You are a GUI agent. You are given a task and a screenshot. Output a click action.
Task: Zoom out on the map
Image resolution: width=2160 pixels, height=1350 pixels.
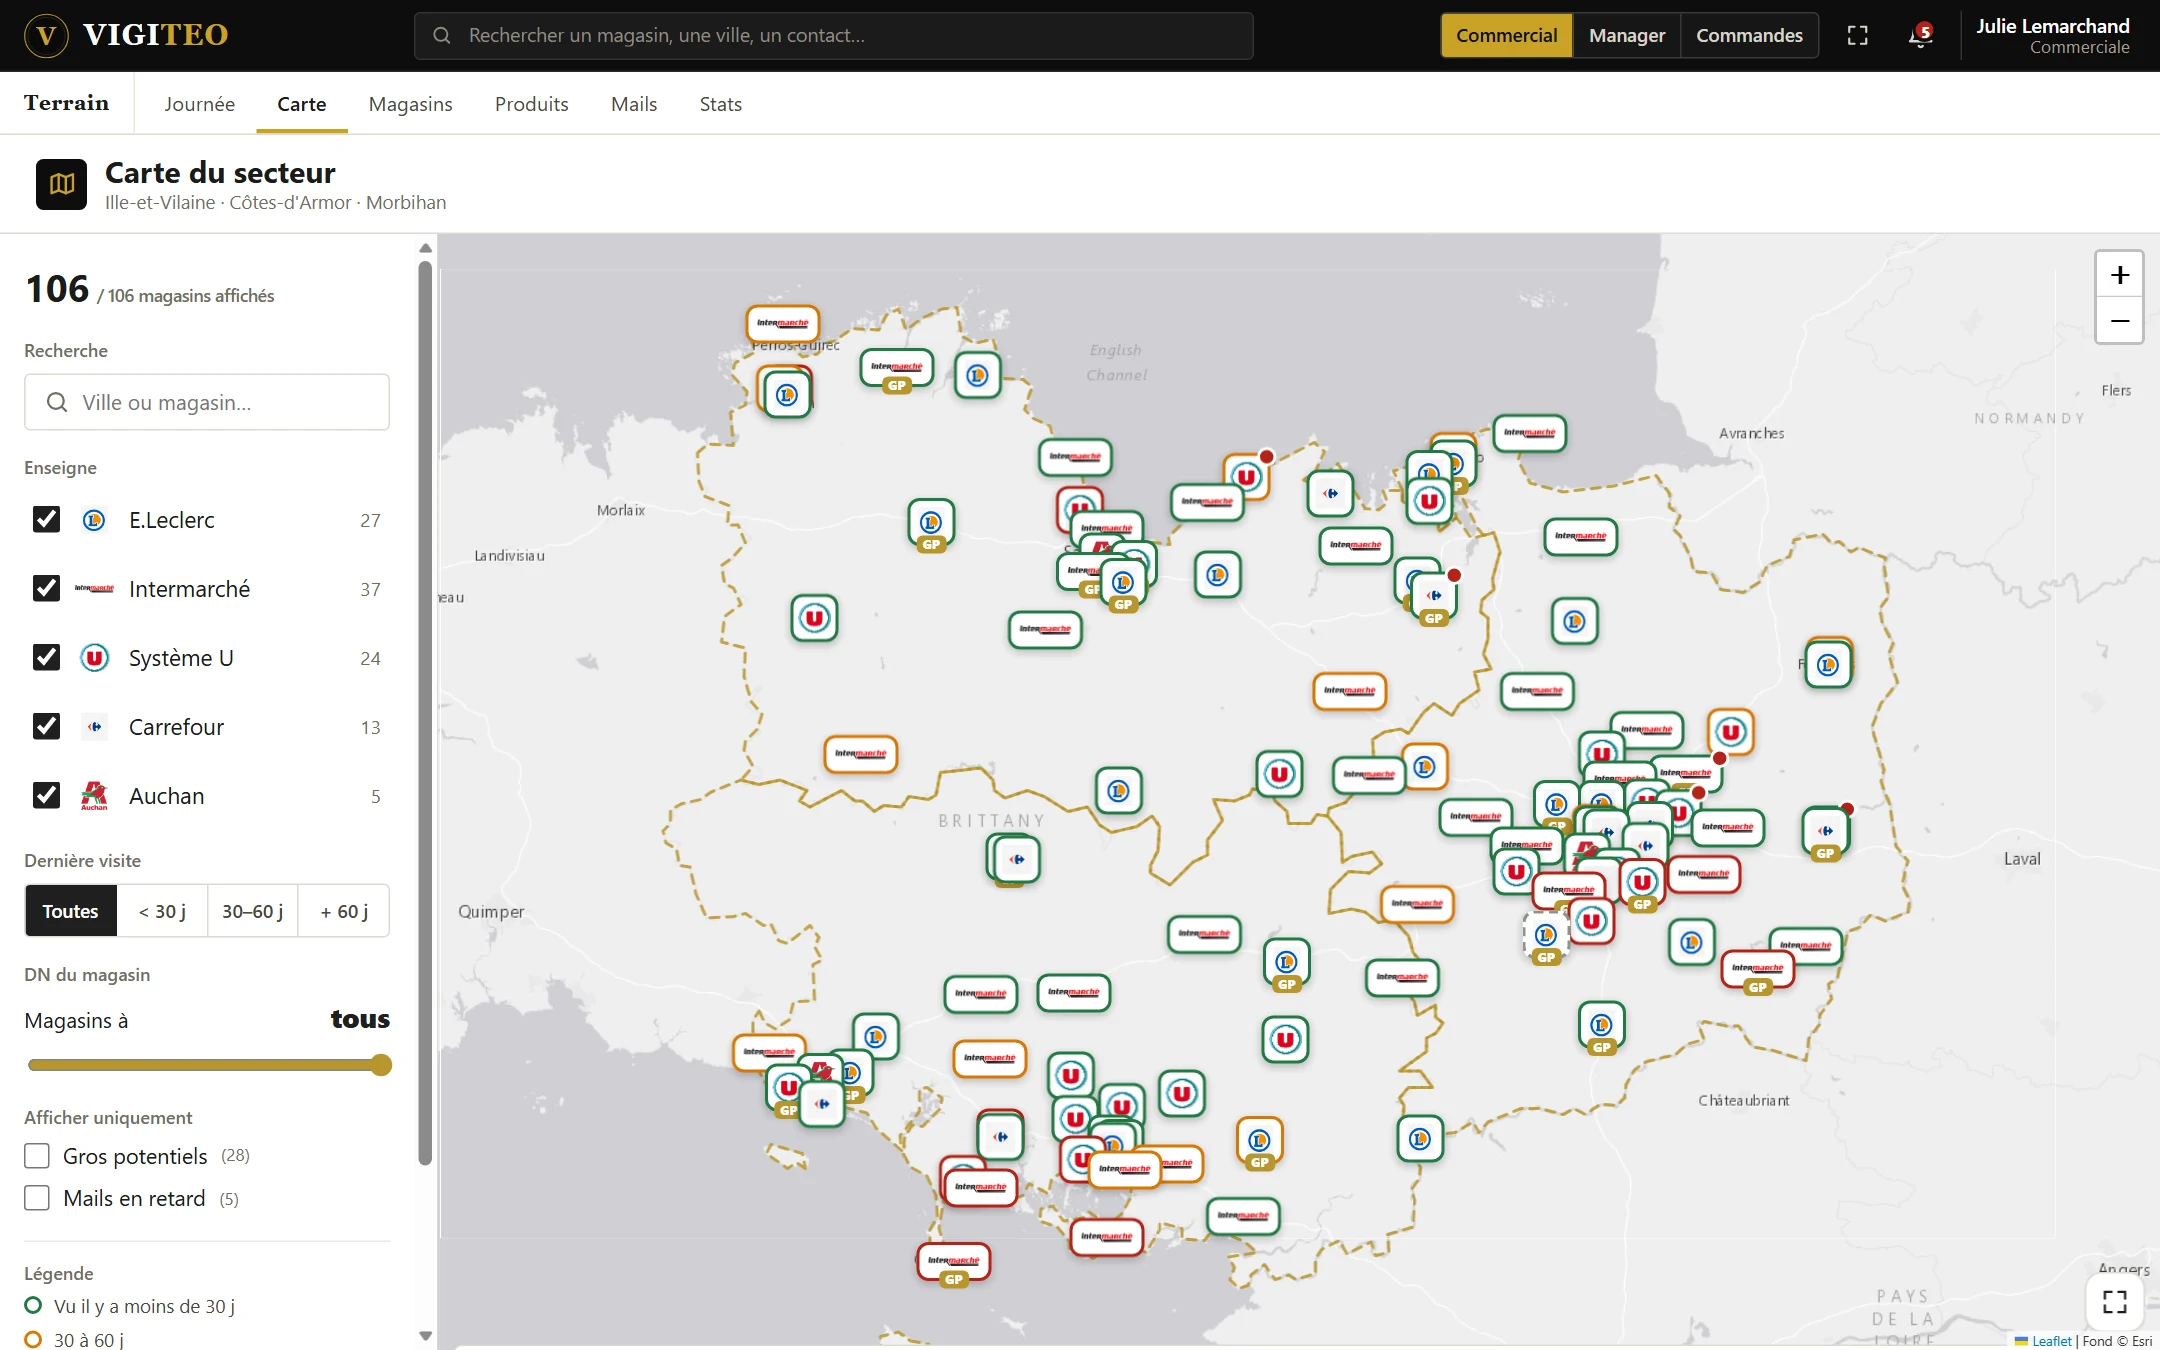pyautogui.click(x=2119, y=321)
